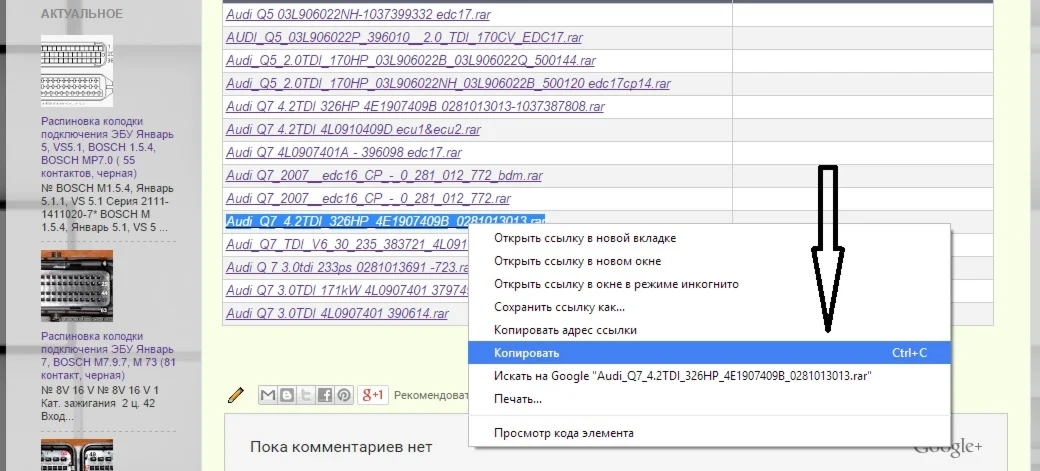
Task: Choose 'Открыть ссылку в новой вкладке'
Action: click(x=709, y=238)
